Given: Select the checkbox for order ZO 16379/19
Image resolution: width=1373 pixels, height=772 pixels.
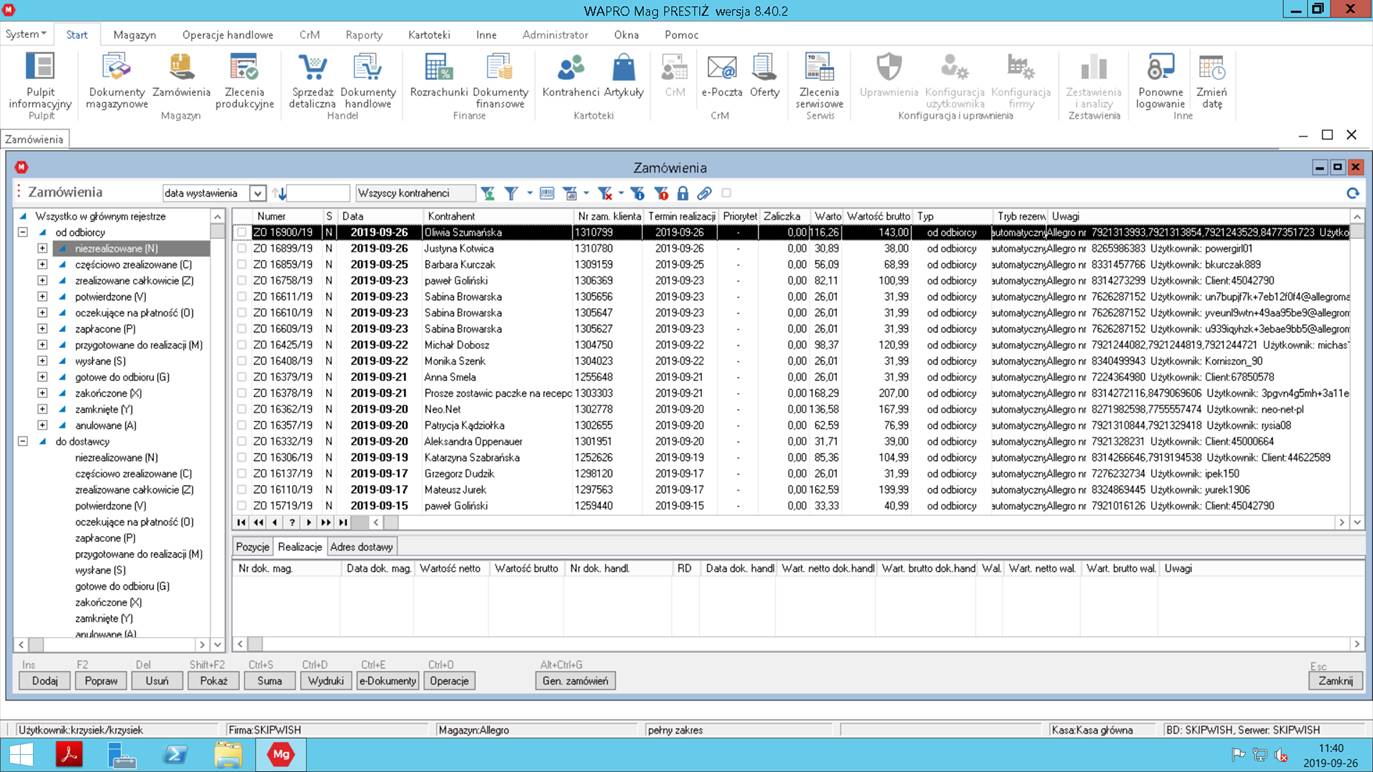Looking at the screenshot, I should [242, 377].
